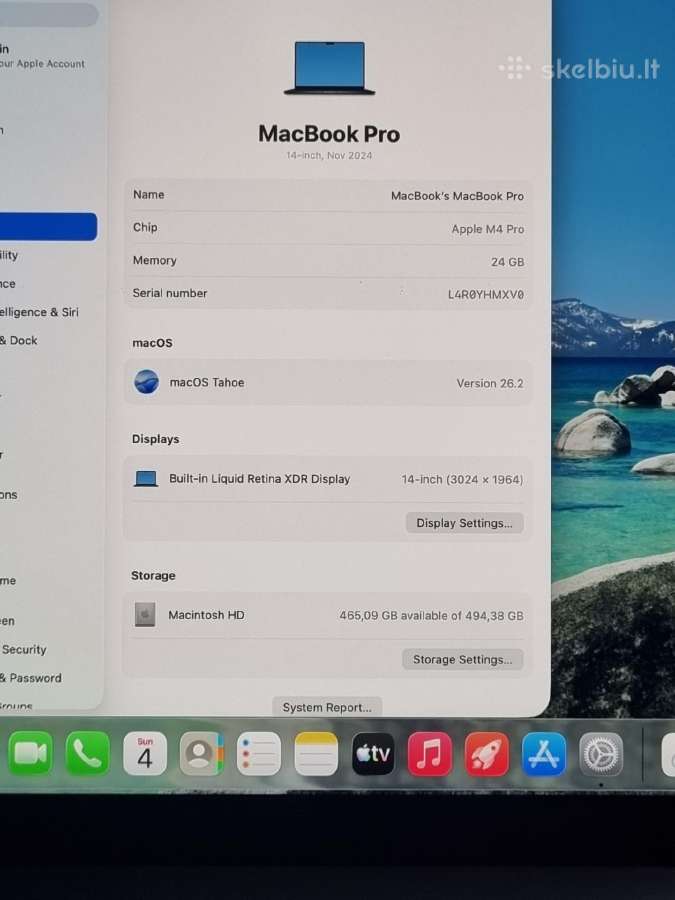Click the Built-in display laptop icon
The image size is (675, 900).
click(146, 479)
